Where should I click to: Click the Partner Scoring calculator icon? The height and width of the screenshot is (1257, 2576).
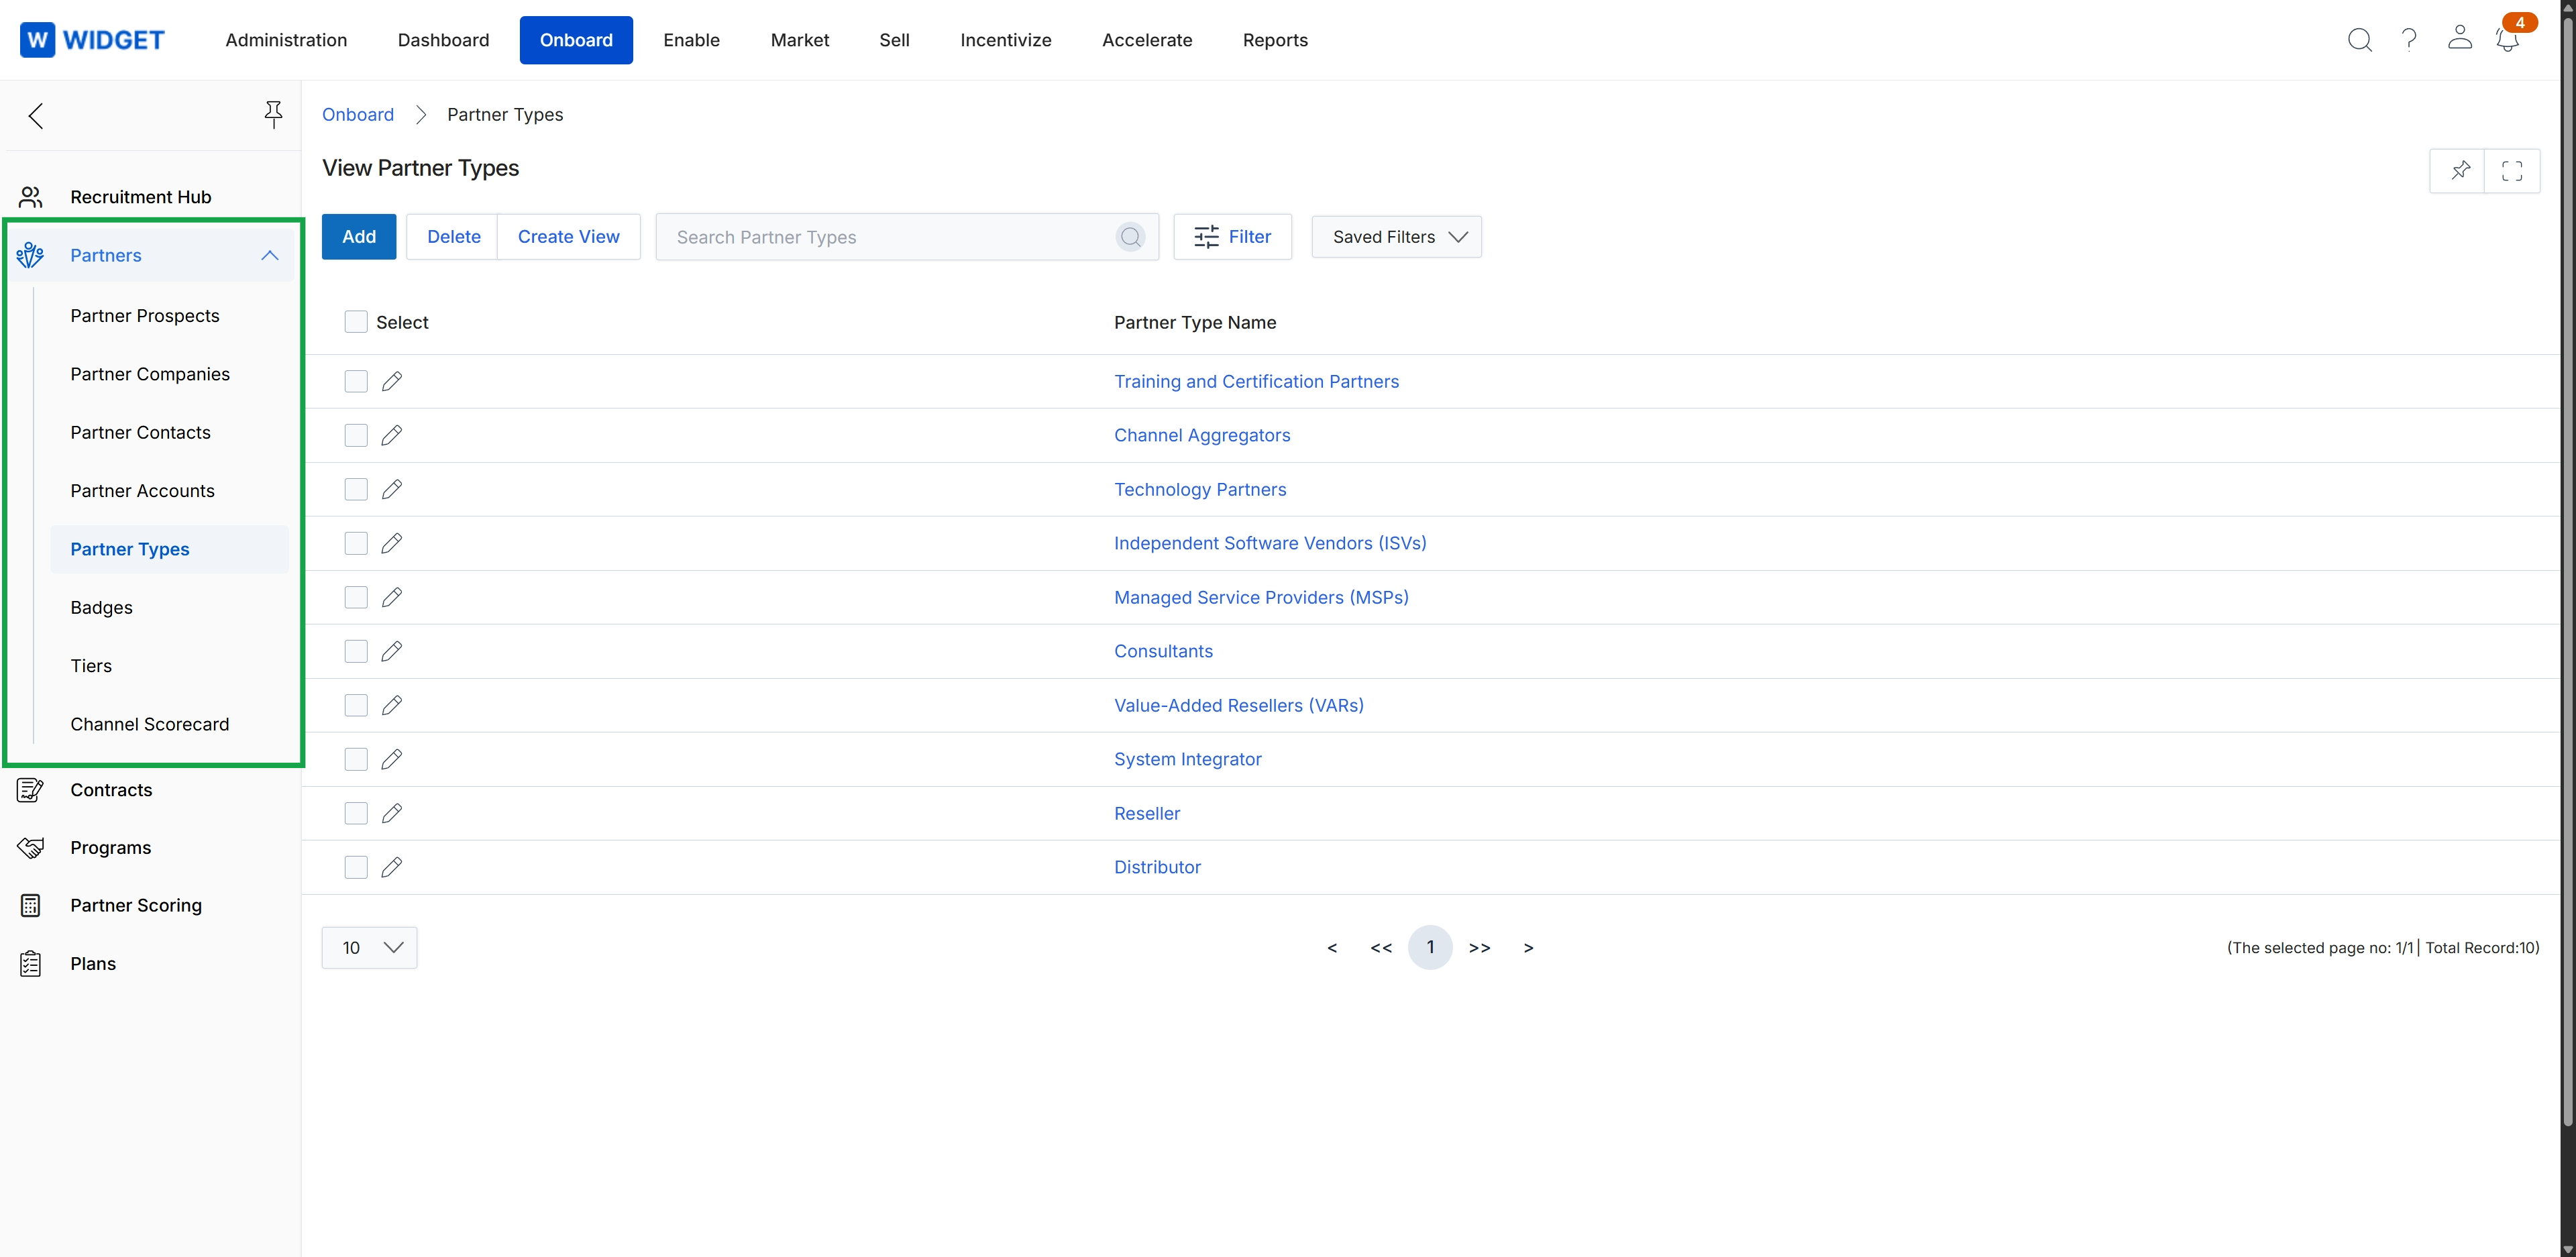pos(31,905)
